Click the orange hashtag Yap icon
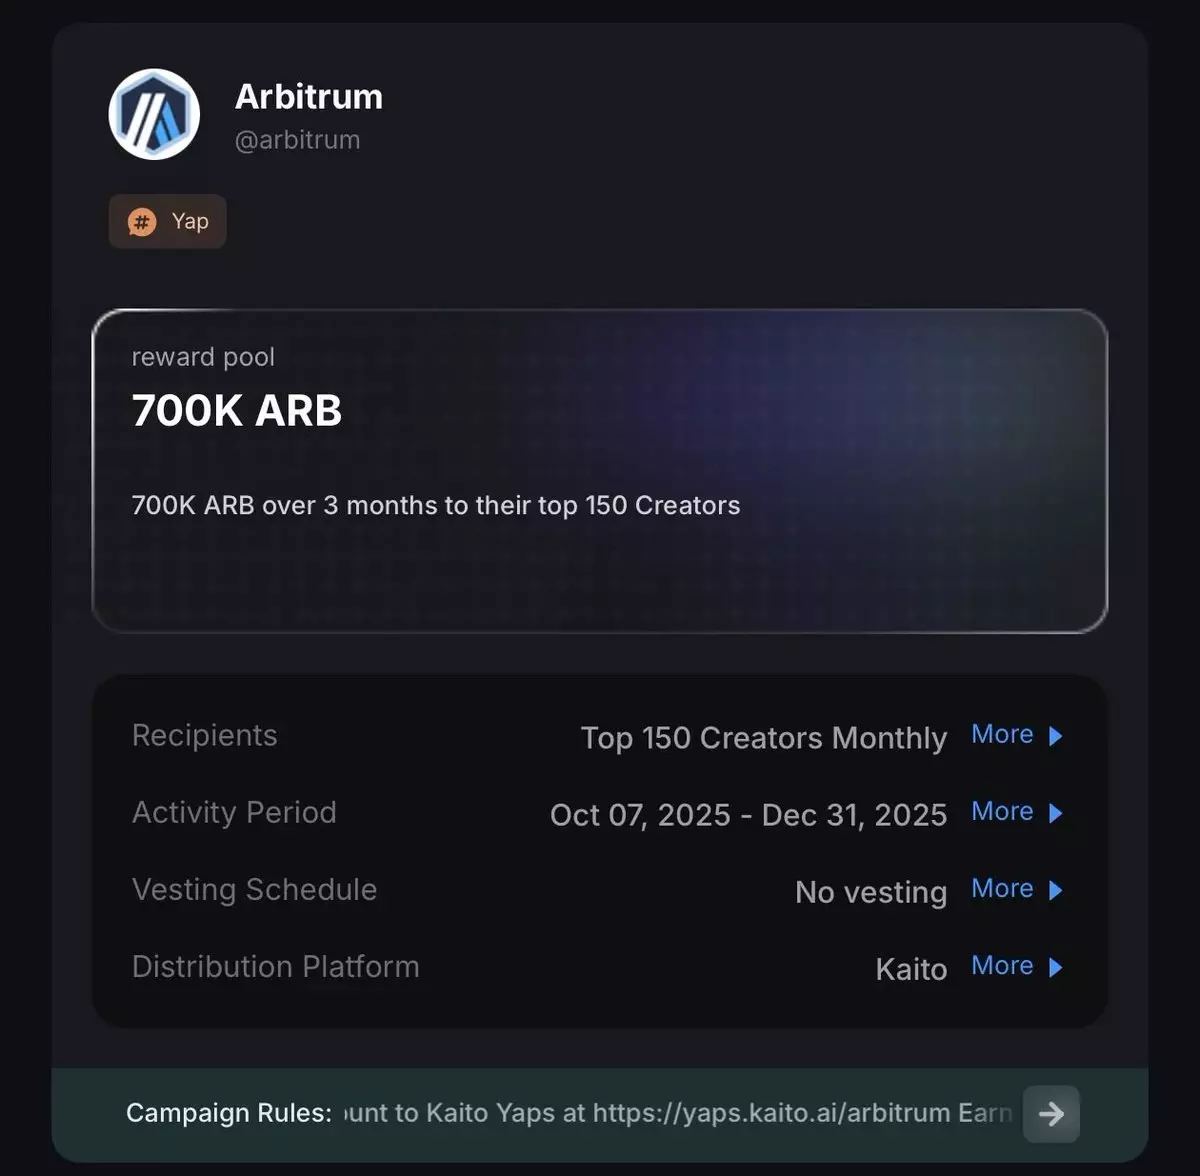The width and height of the screenshot is (1200, 1176). pos(142,222)
